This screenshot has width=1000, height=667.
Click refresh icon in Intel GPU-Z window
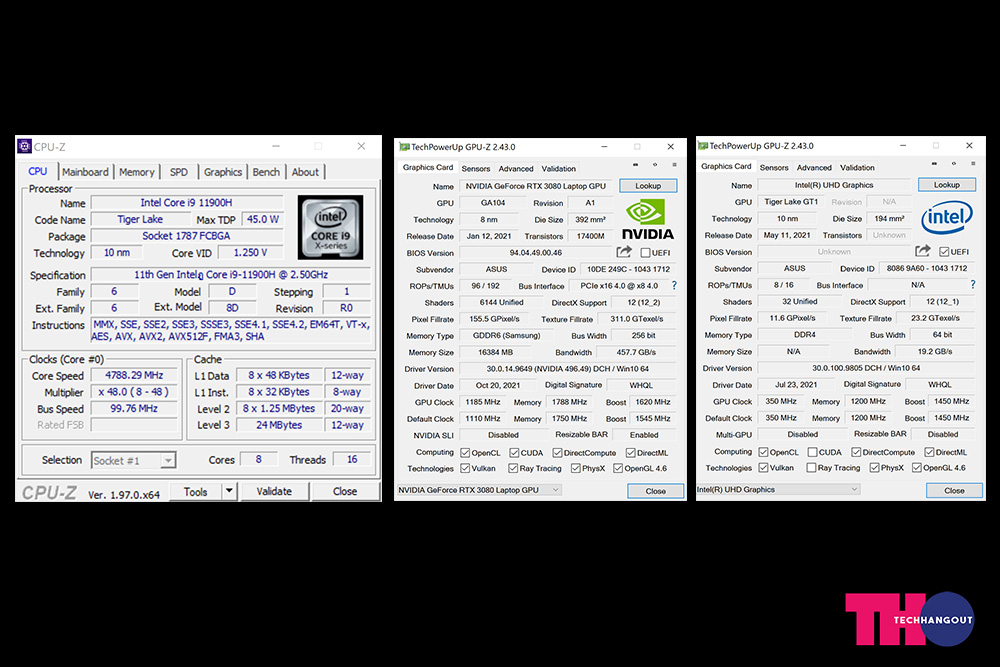coord(953,164)
